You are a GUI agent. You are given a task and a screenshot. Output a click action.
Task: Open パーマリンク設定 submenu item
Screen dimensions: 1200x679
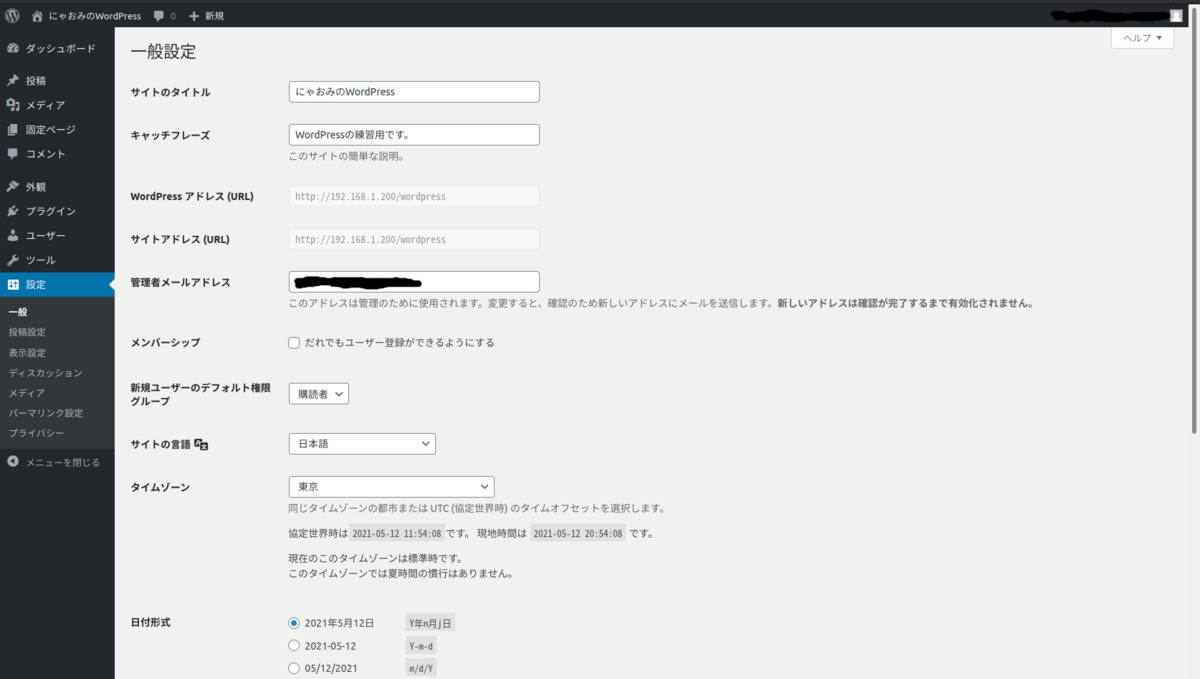[45, 413]
